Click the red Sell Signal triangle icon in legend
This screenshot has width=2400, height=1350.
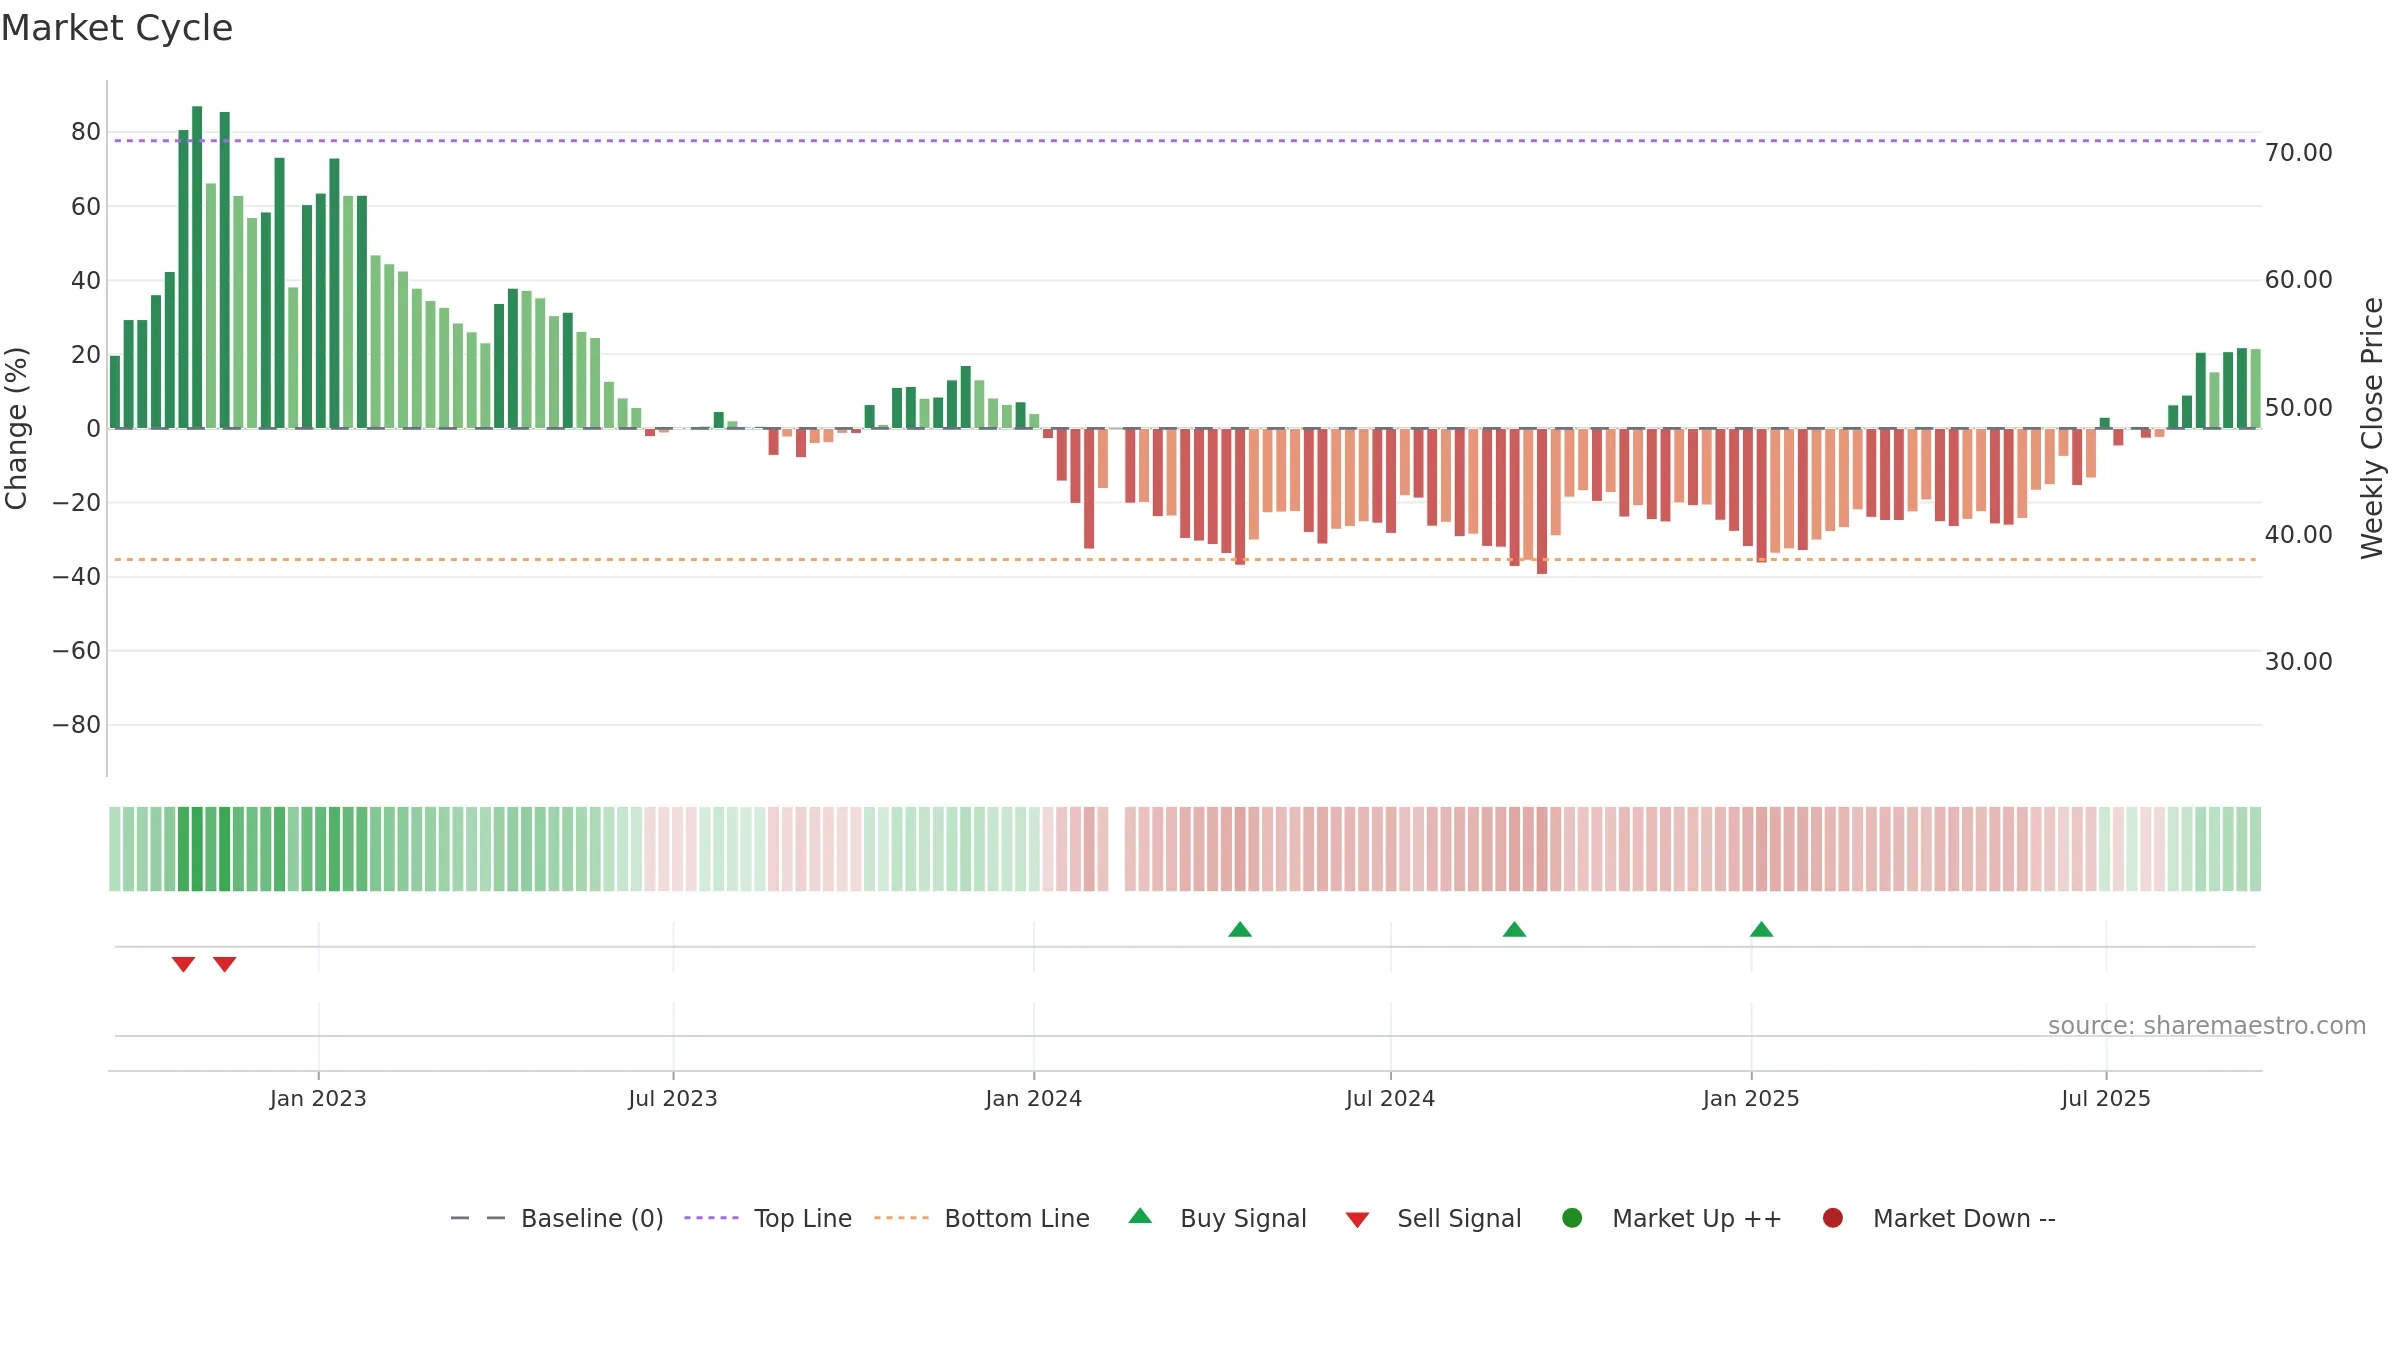(1357, 1220)
